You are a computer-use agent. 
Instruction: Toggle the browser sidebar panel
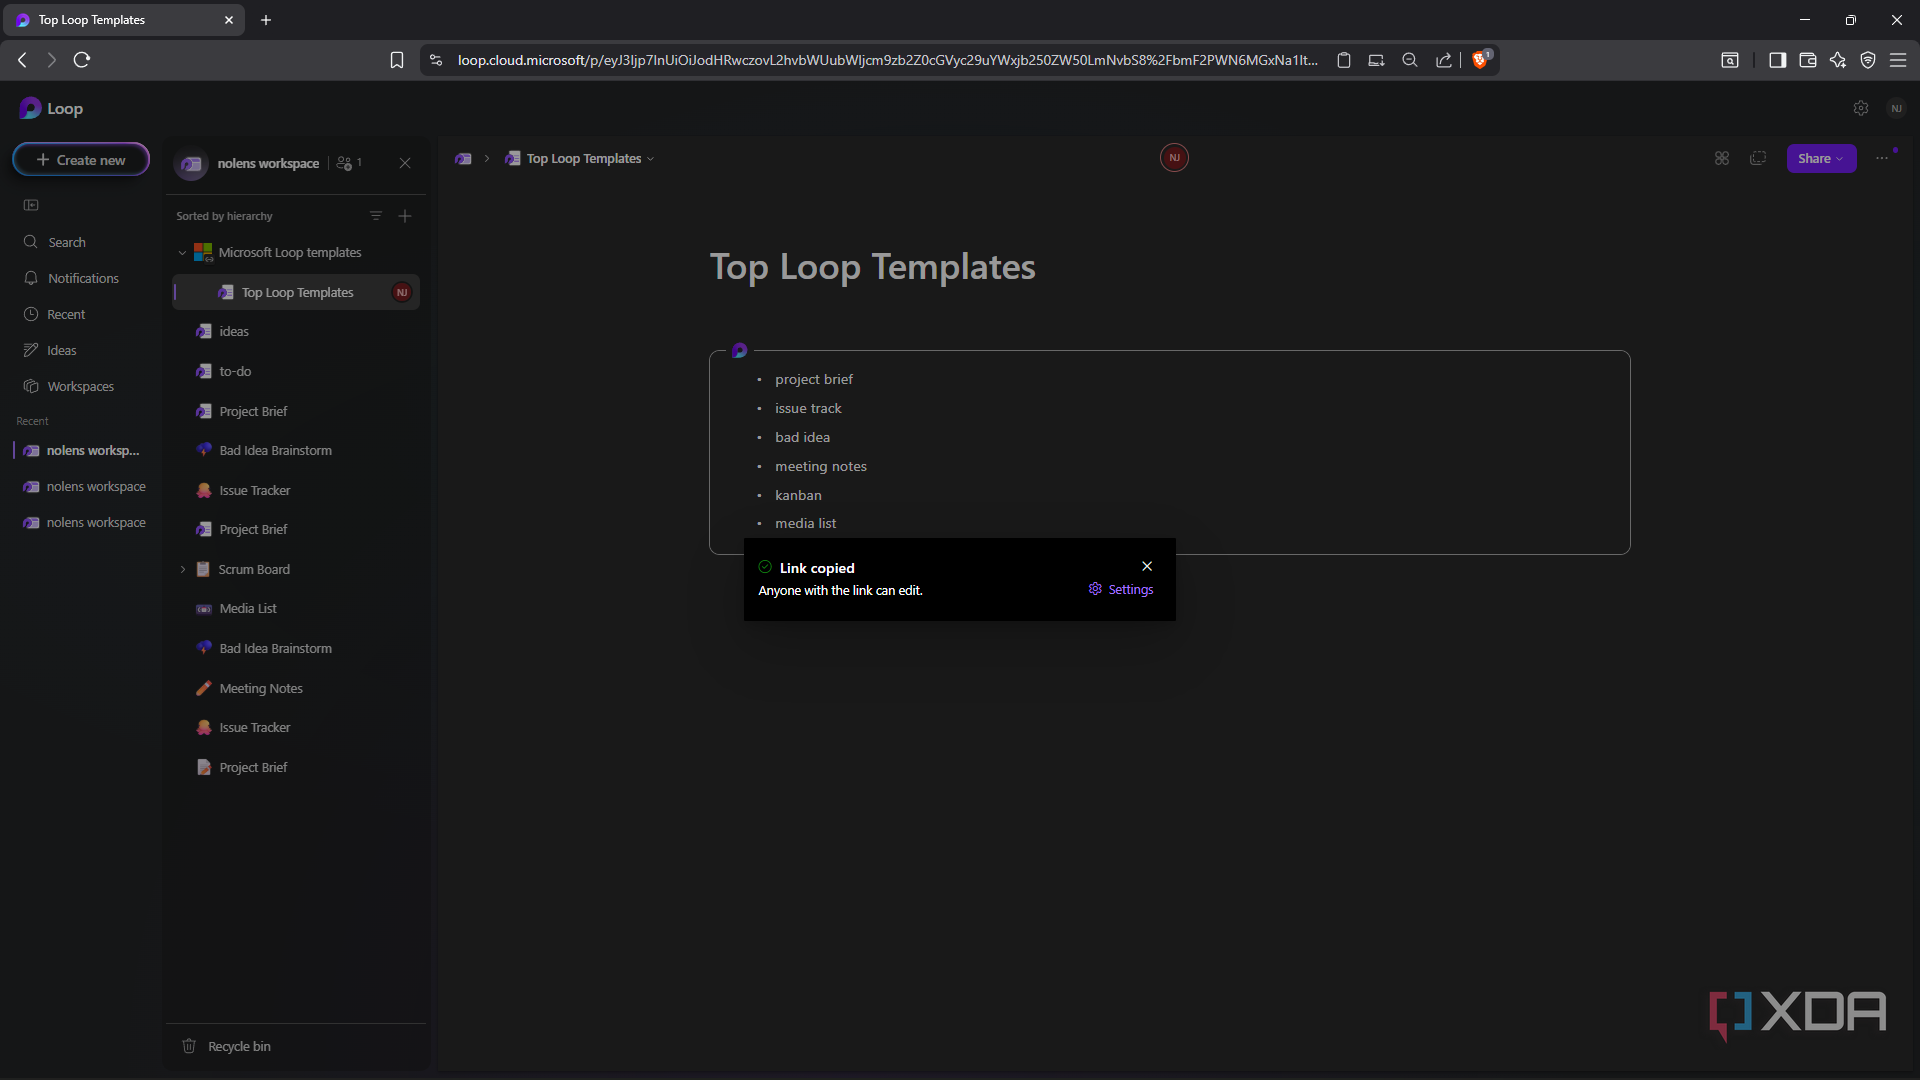(x=1777, y=60)
